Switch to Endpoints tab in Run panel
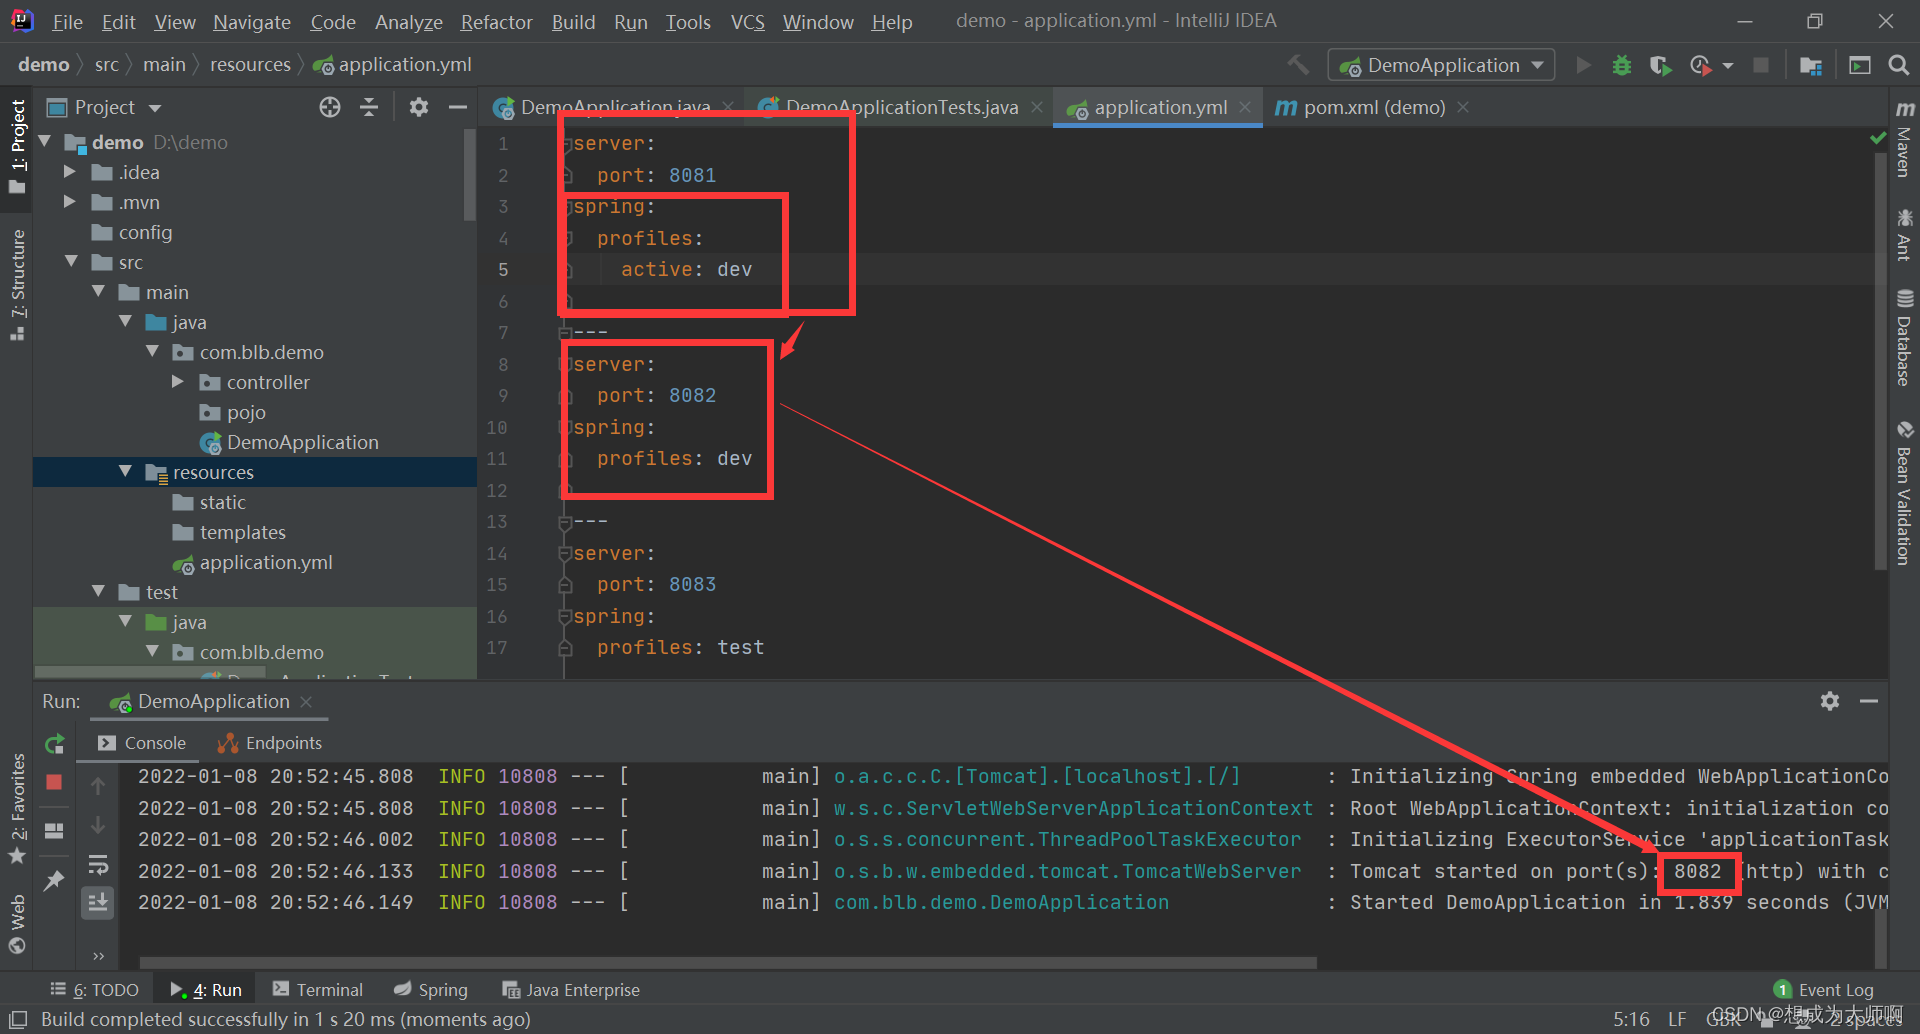 (x=270, y=743)
